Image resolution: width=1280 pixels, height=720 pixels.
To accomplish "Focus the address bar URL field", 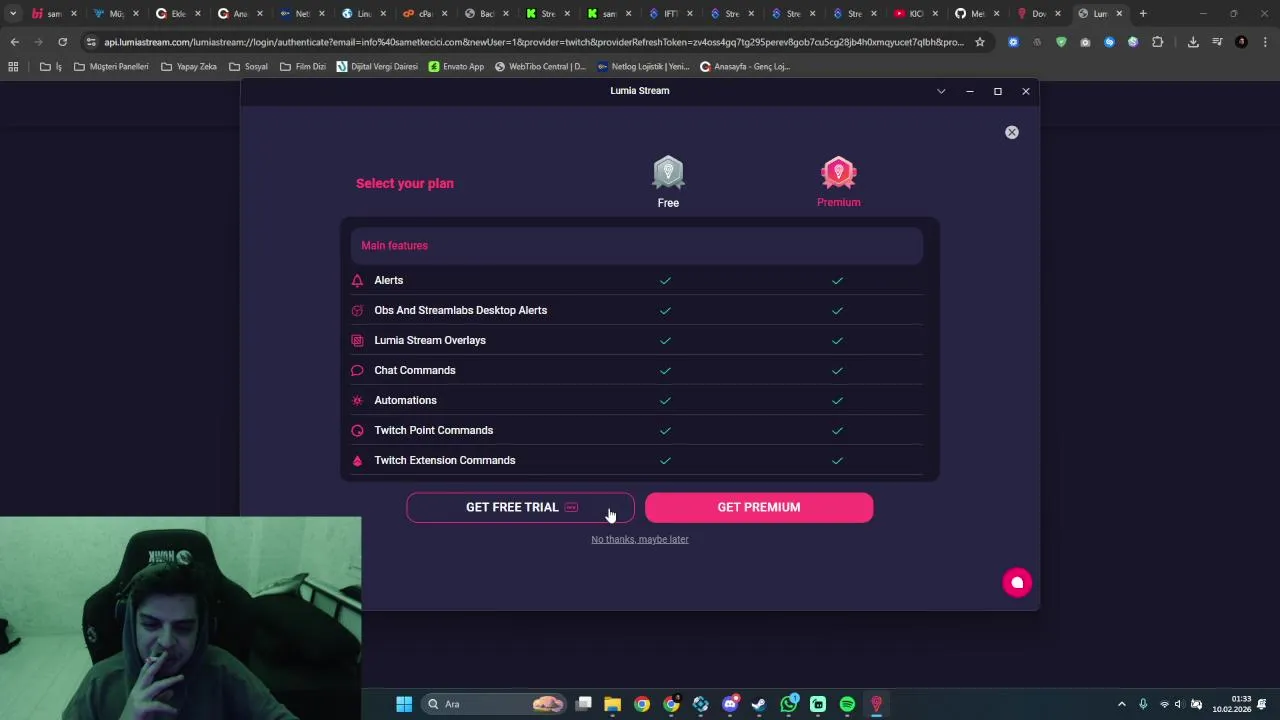I will [534, 42].
